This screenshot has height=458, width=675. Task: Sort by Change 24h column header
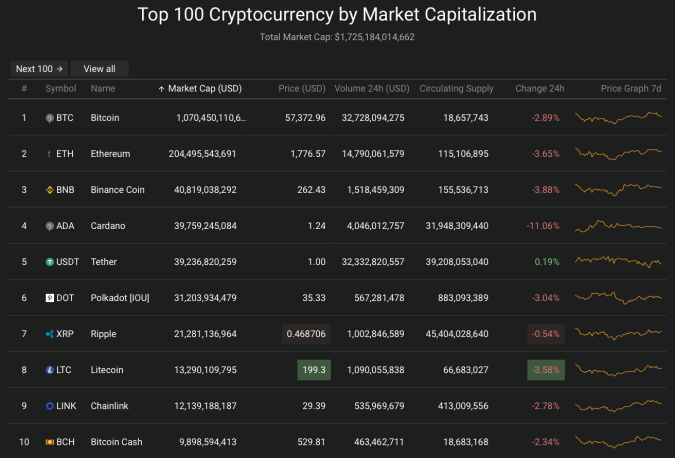[x=540, y=89]
